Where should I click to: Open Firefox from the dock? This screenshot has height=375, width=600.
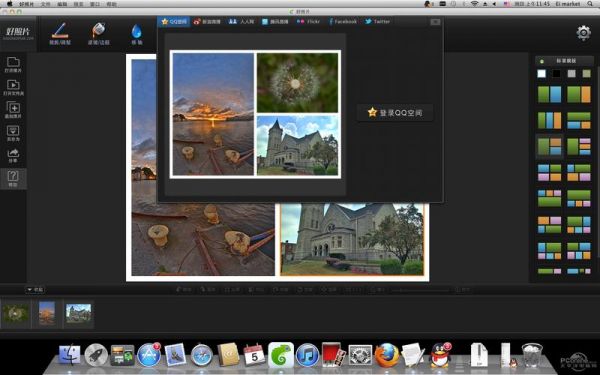pos(386,355)
